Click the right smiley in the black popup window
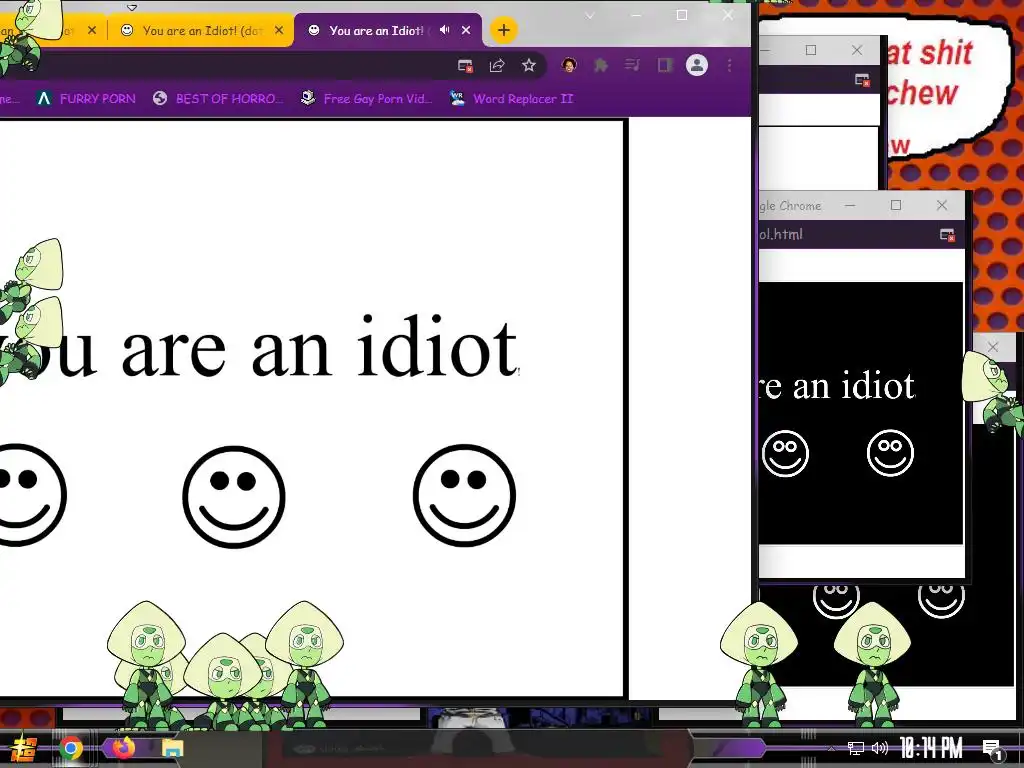The image size is (1024, 768). [890, 453]
